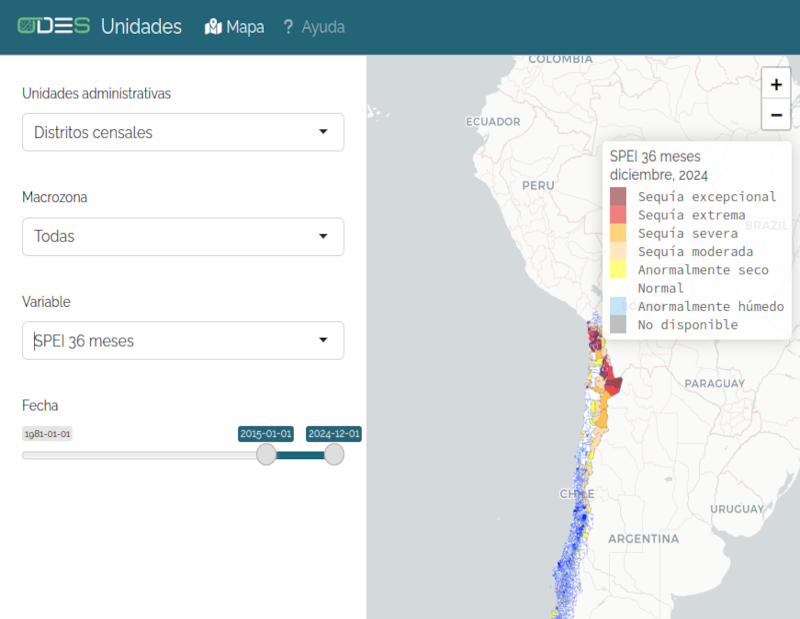Zoom out on the map
Image resolution: width=800 pixels, height=619 pixels.
click(x=776, y=115)
